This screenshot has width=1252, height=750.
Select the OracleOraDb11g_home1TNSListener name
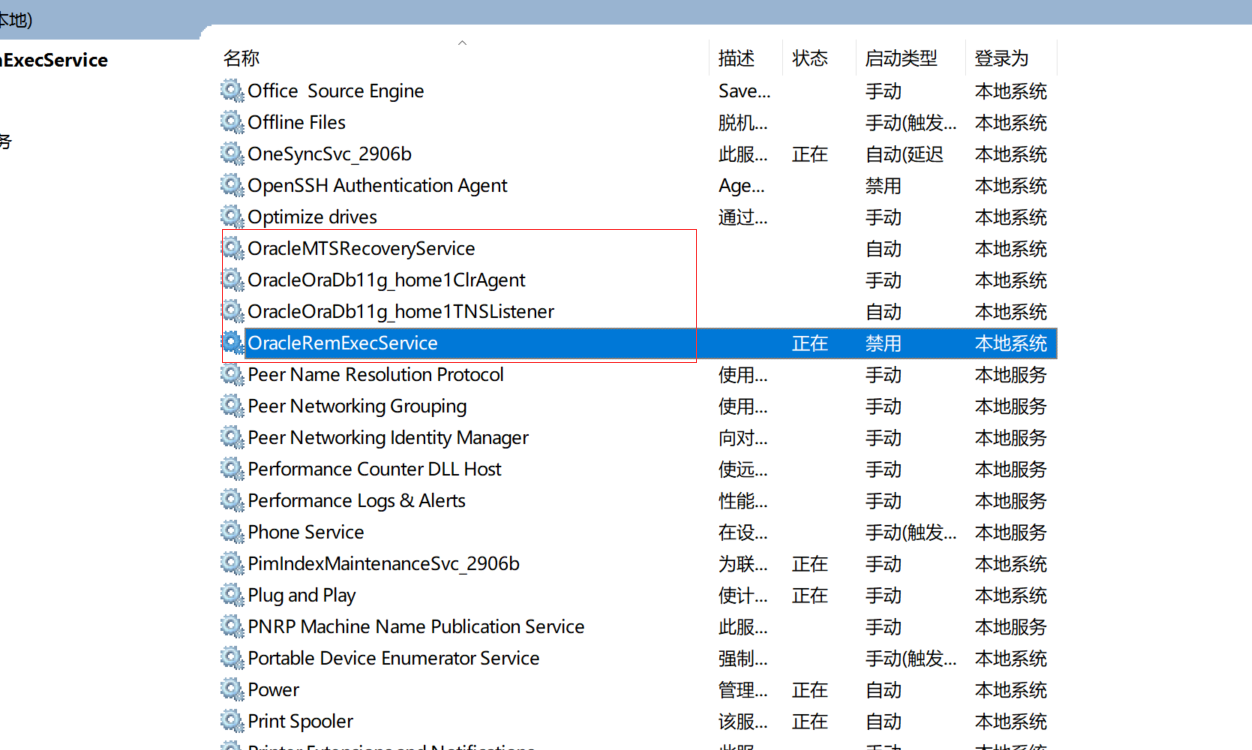click(x=401, y=312)
